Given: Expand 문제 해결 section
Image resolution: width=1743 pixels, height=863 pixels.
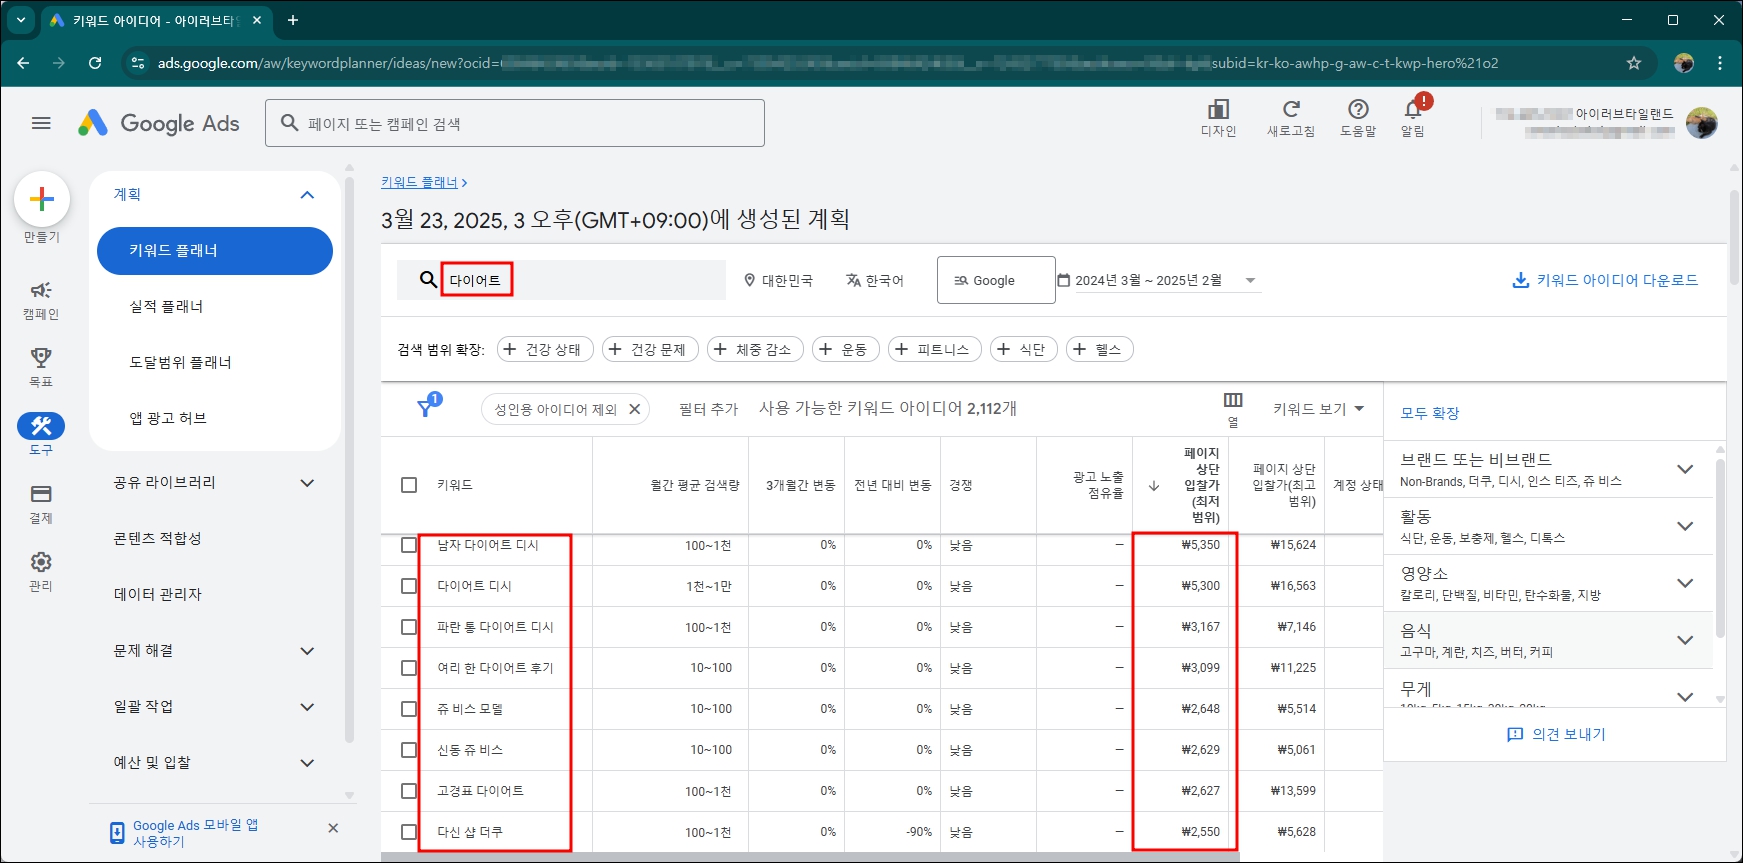Looking at the screenshot, I should (307, 651).
